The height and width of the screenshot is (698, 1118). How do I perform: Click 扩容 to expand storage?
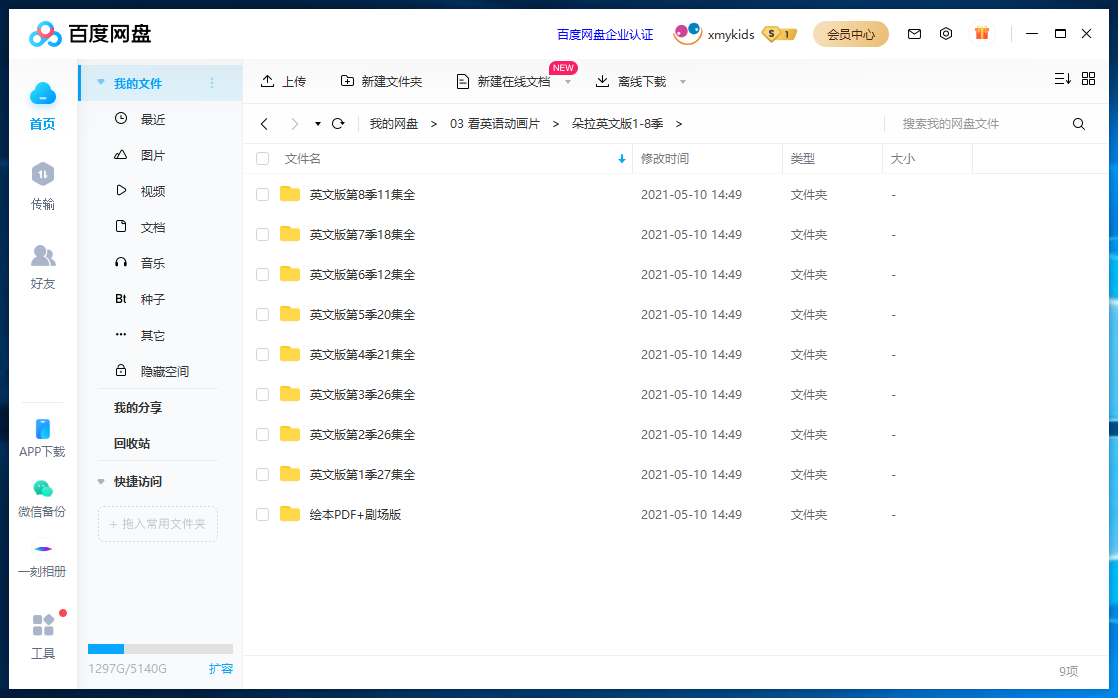[221, 669]
